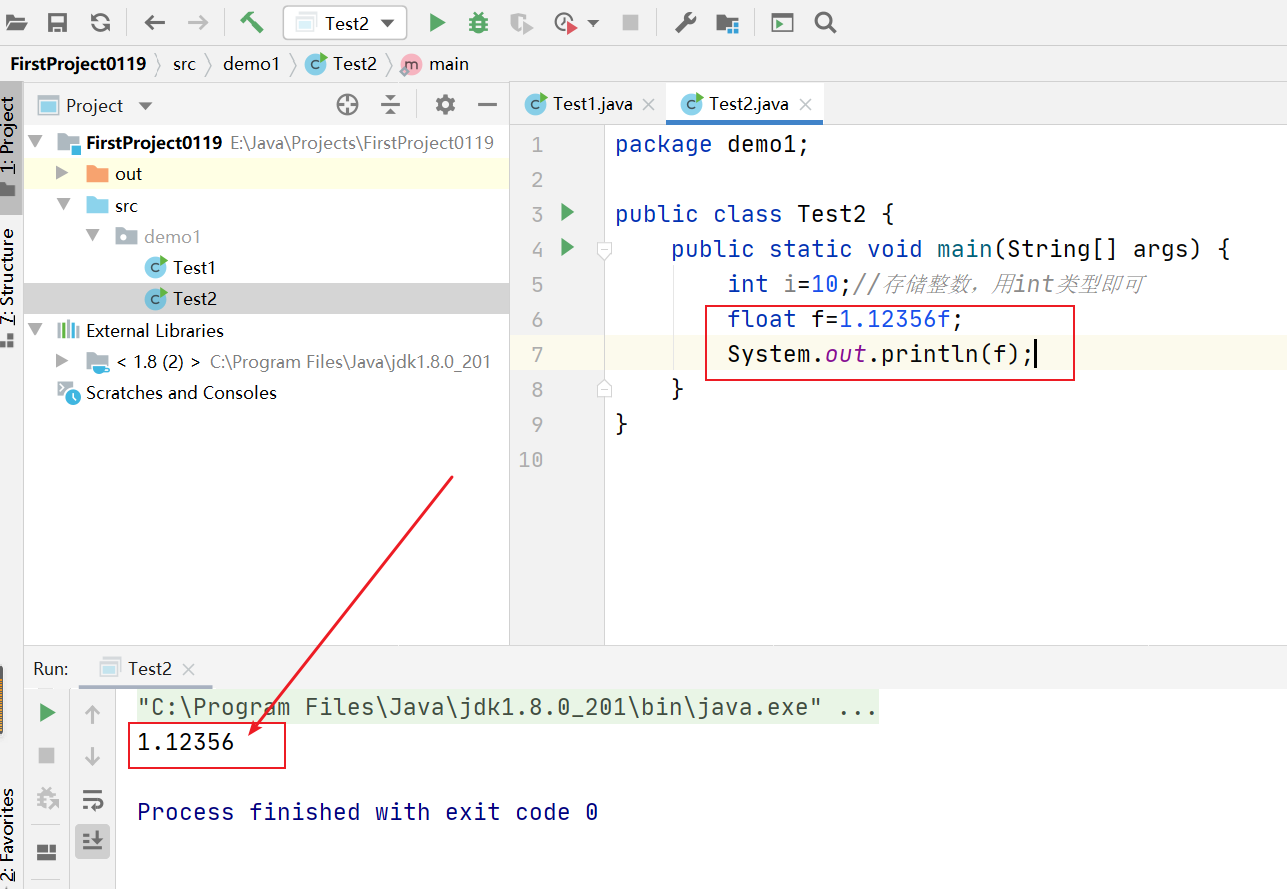Navigate forward with the right arrow

point(198,22)
